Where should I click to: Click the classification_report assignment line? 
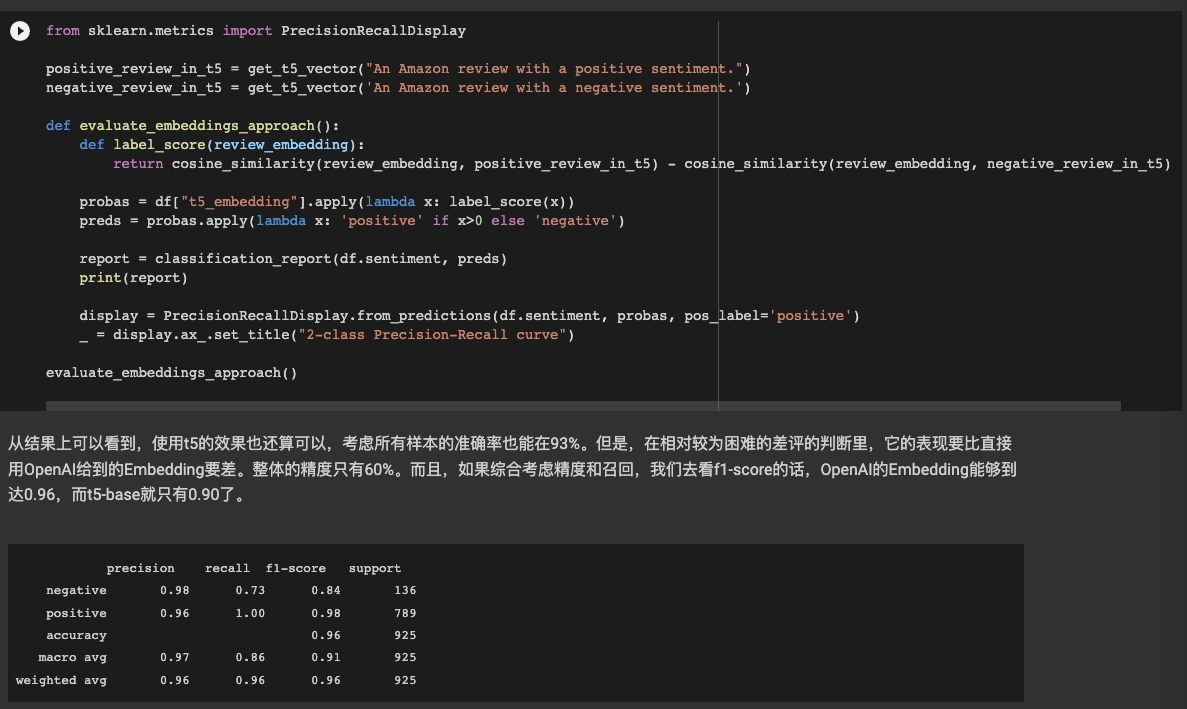293,259
